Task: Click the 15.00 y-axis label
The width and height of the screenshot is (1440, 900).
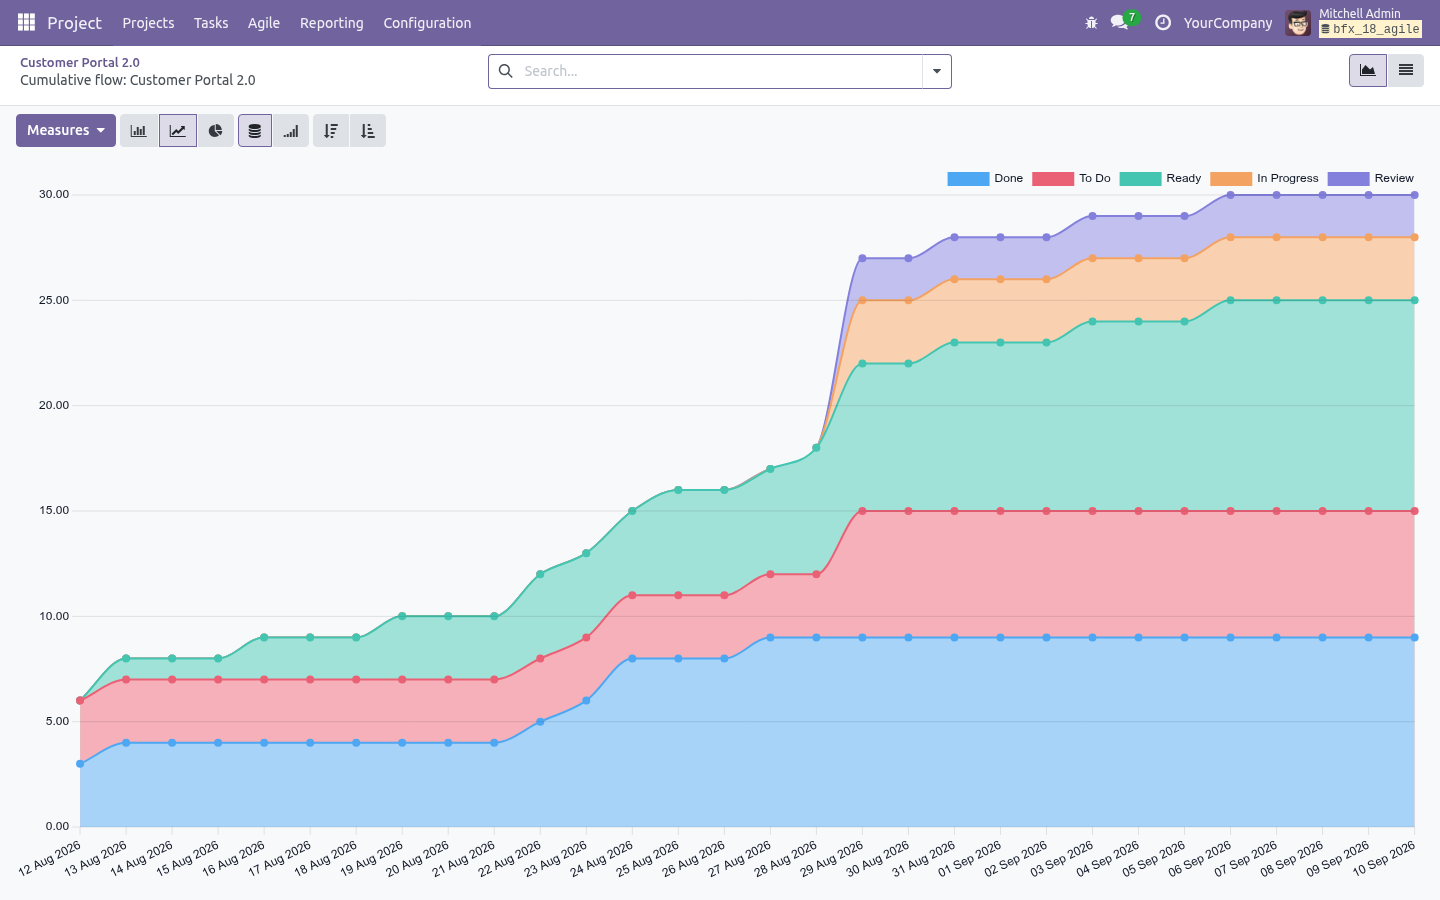Action: point(54,510)
